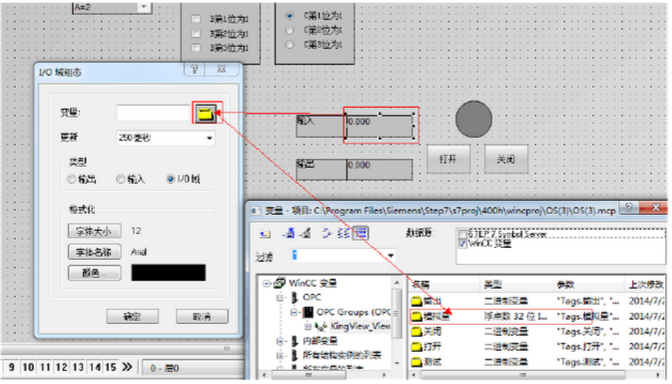This screenshot has width=672, height=384.
Task: Tick the B第2位为1 checkbox on canvas
Action: point(195,33)
